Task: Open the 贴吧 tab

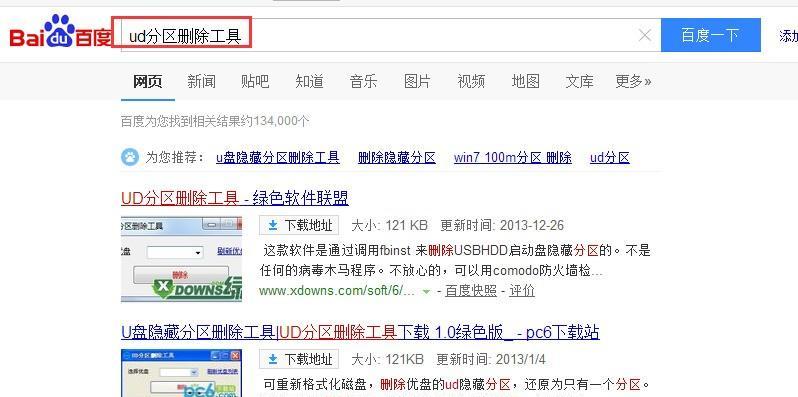Action: (x=255, y=81)
